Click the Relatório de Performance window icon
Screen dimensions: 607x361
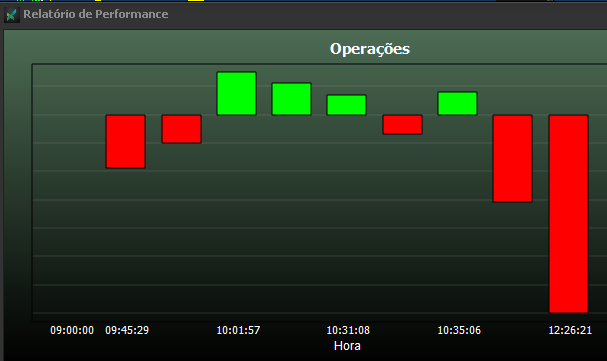pyautogui.click(x=12, y=15)
